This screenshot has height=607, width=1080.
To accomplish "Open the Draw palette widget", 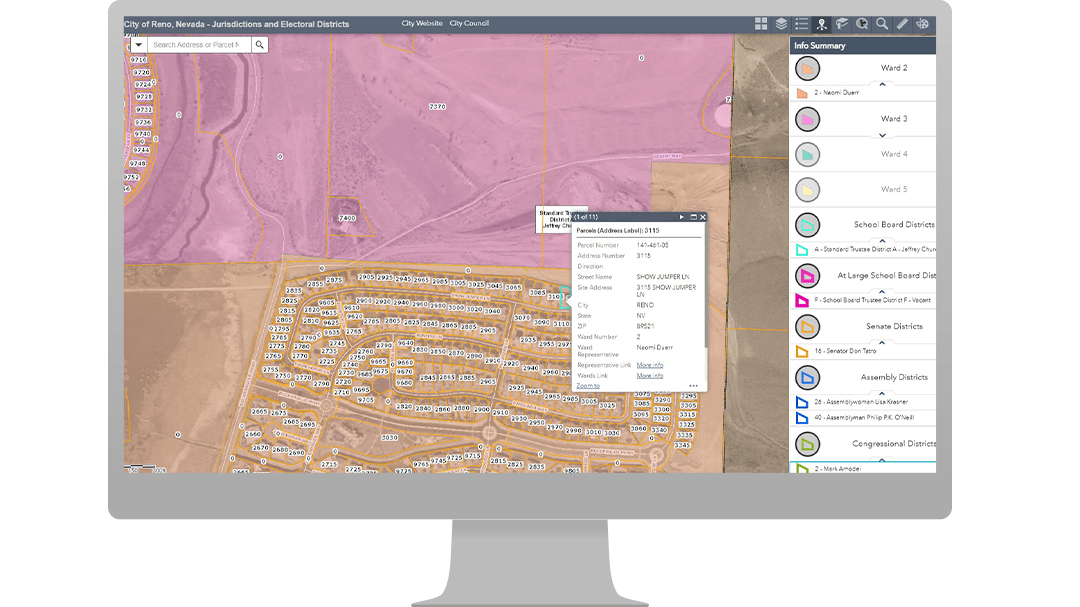I will (922, 24).
